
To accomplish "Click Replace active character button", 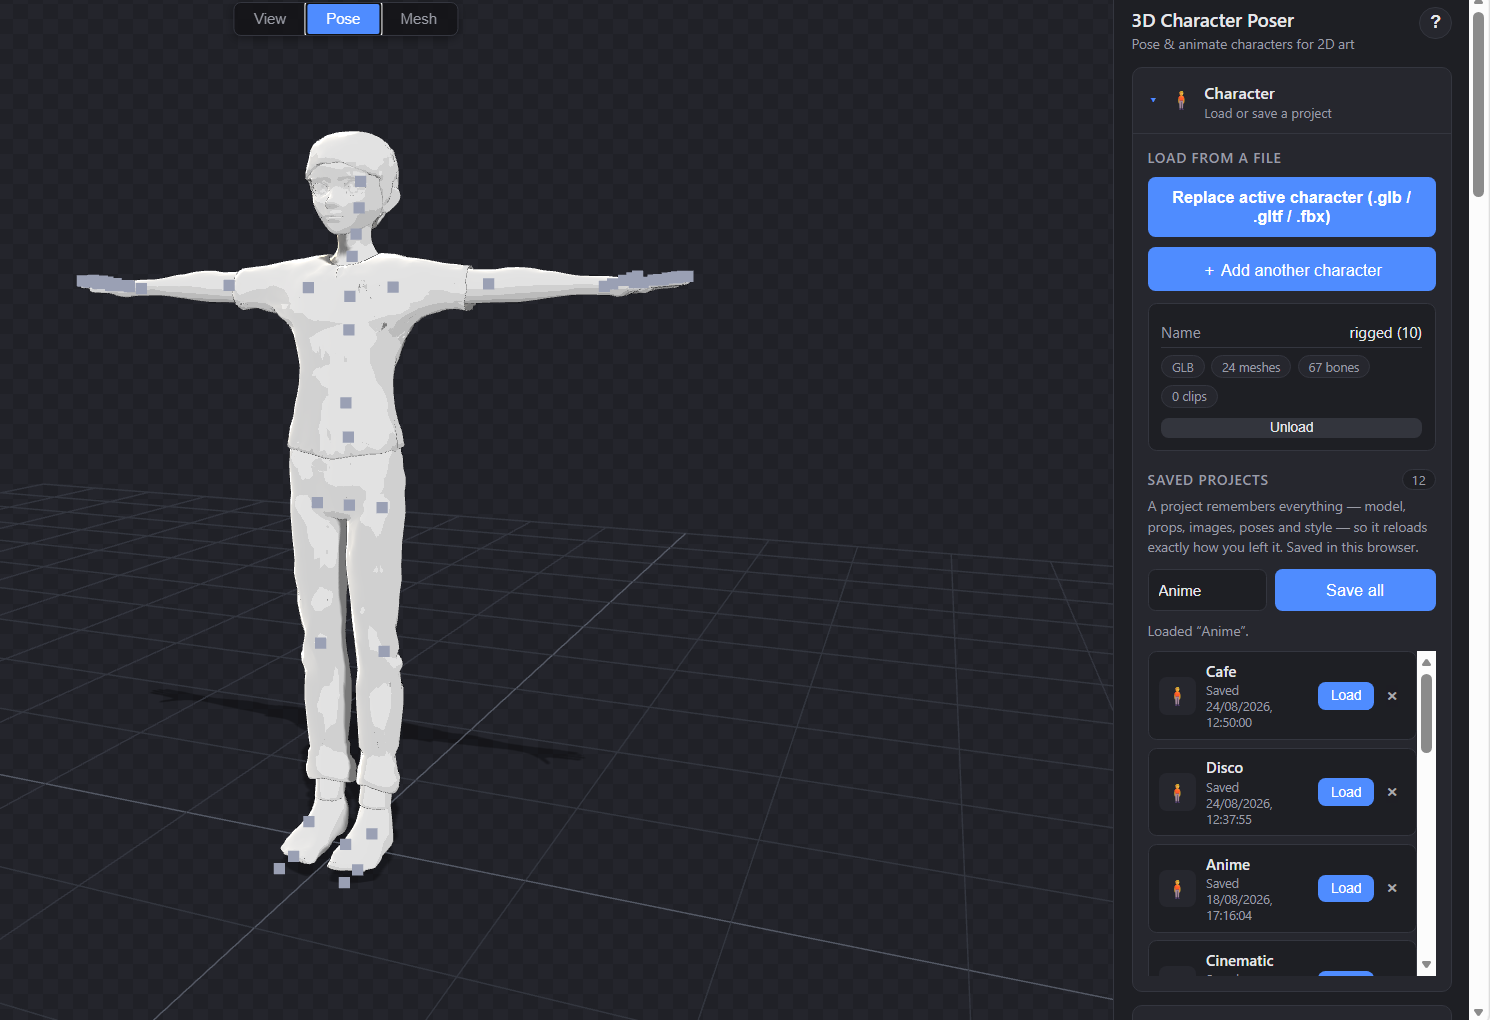I will tap(1291, 207).
